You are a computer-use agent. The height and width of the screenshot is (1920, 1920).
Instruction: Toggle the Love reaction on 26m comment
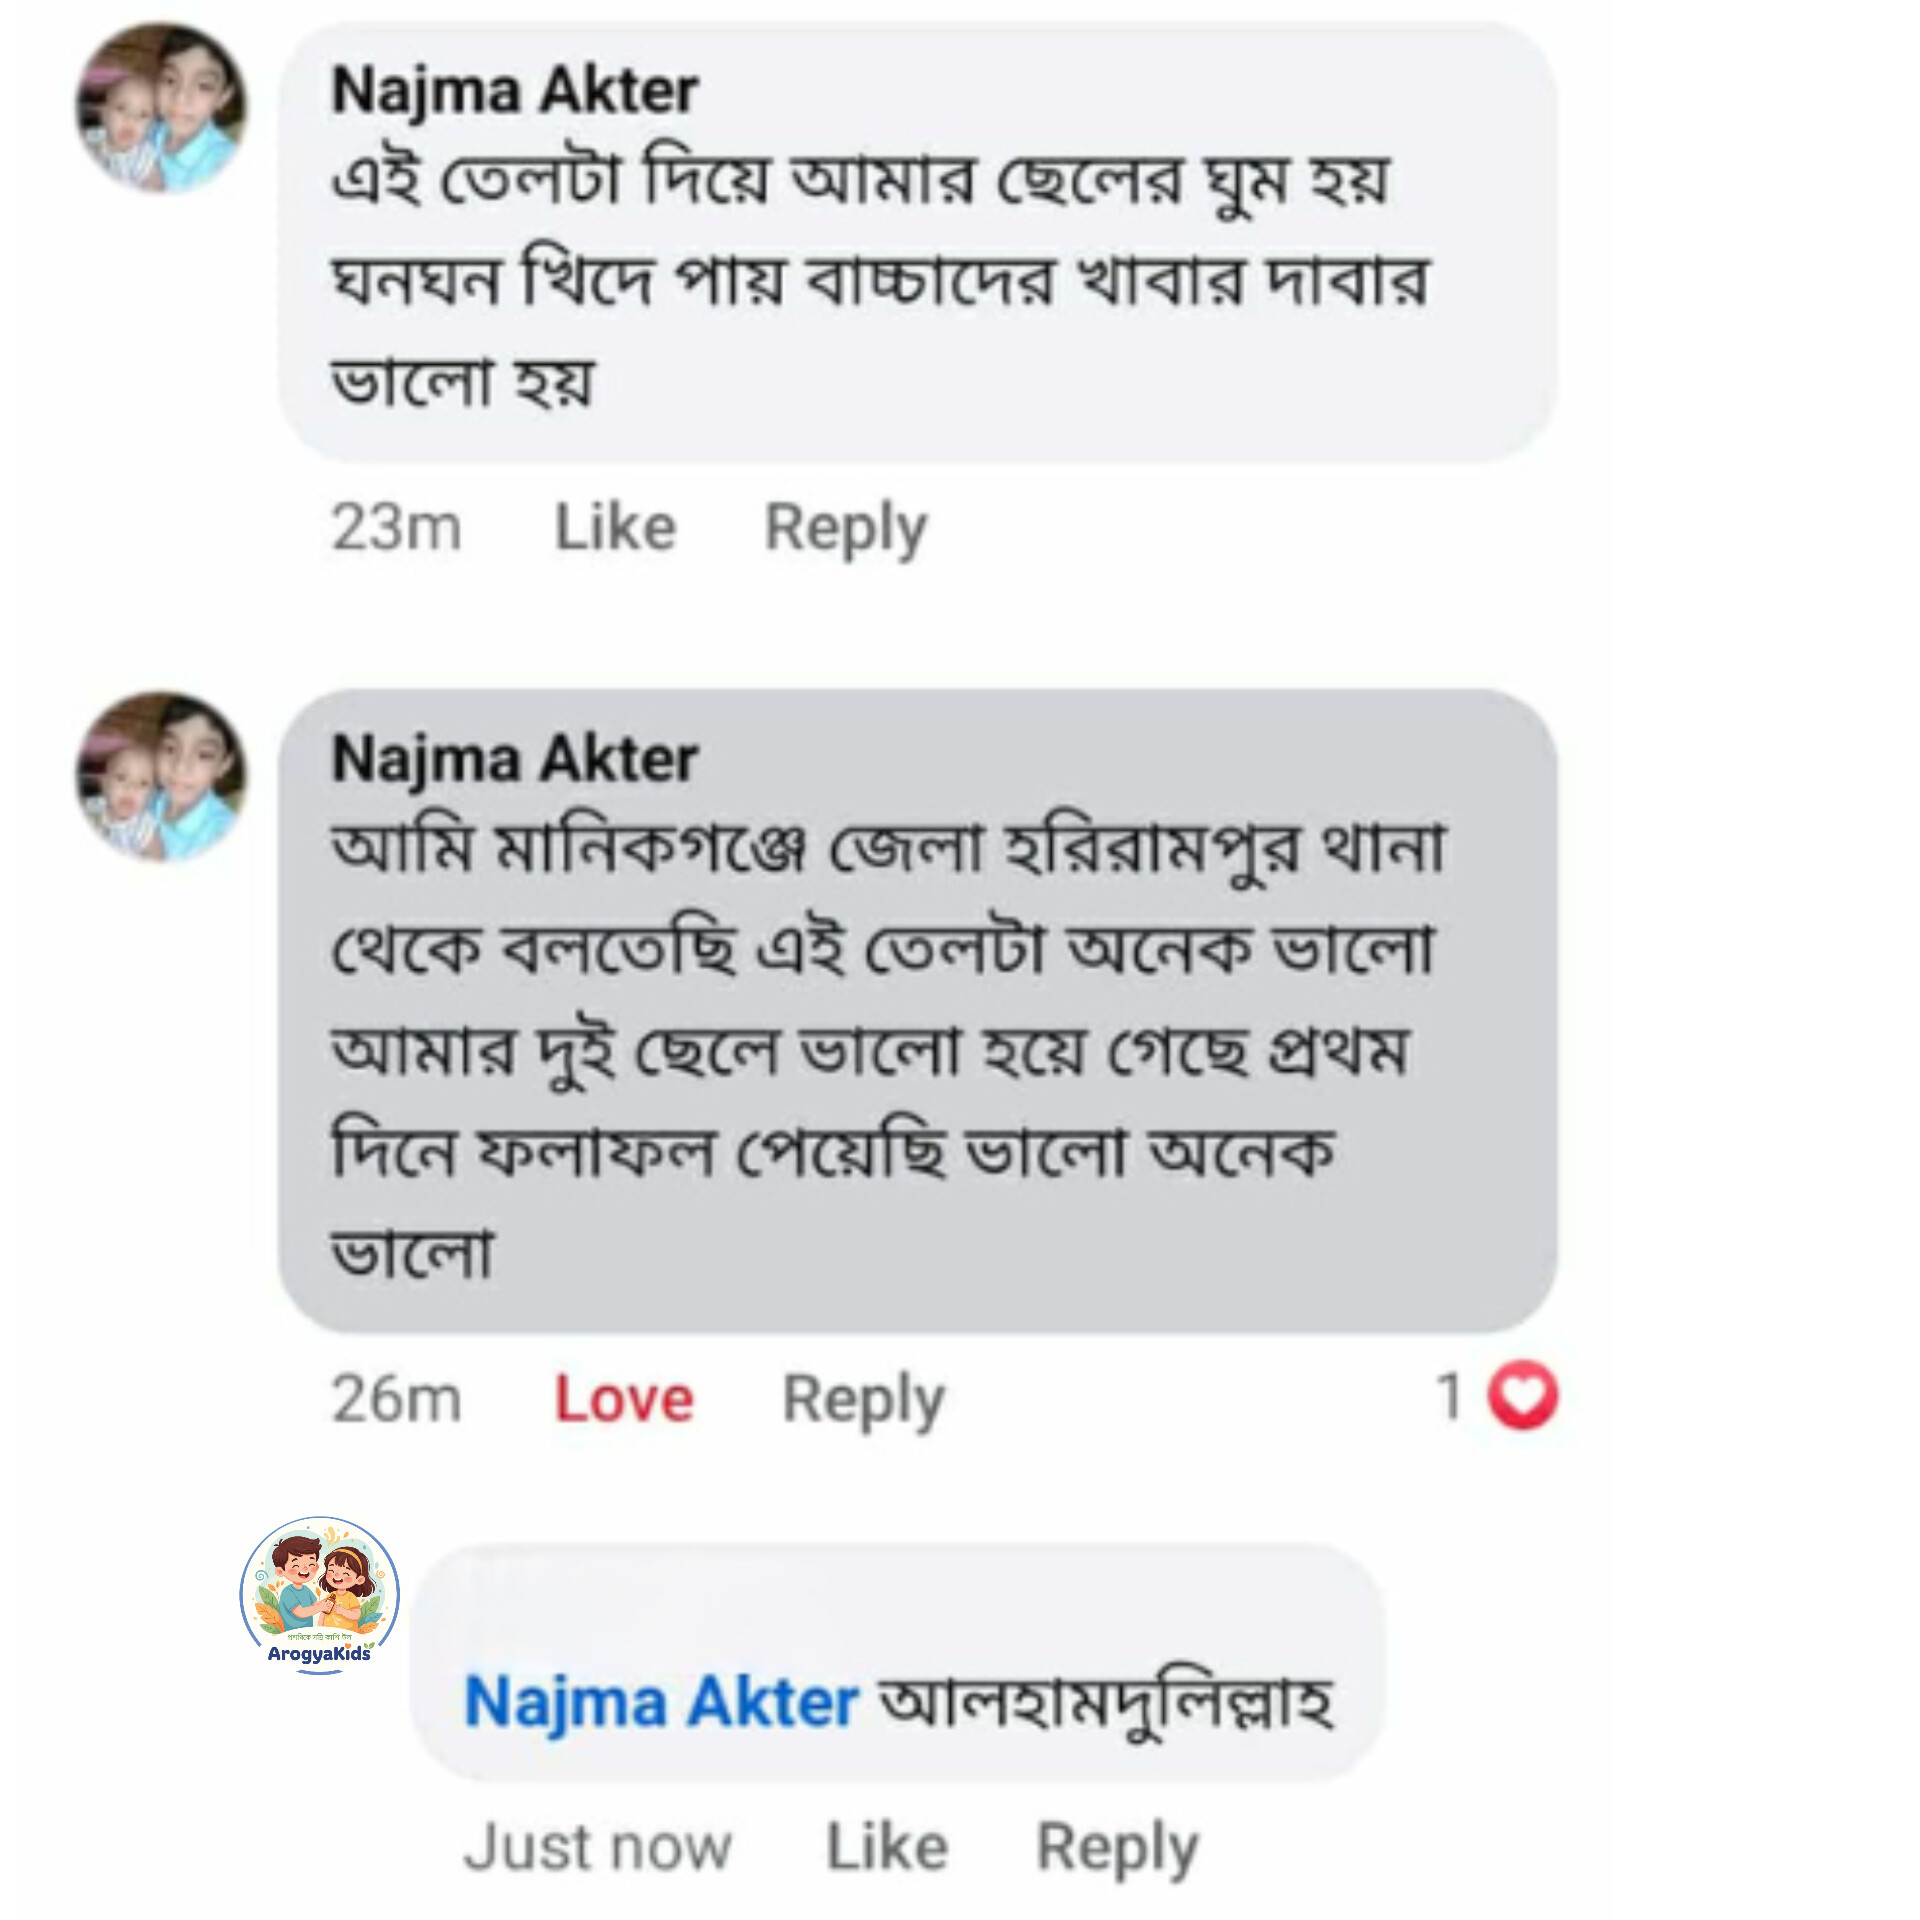tap(623, 1398)
